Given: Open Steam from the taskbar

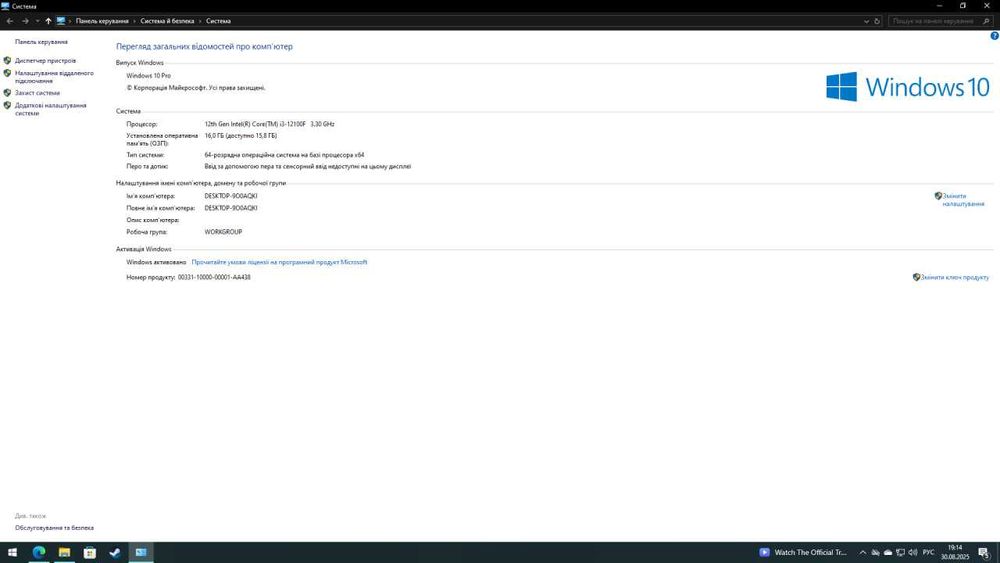Looking at the screenshot, I should [x=115, y=552].
